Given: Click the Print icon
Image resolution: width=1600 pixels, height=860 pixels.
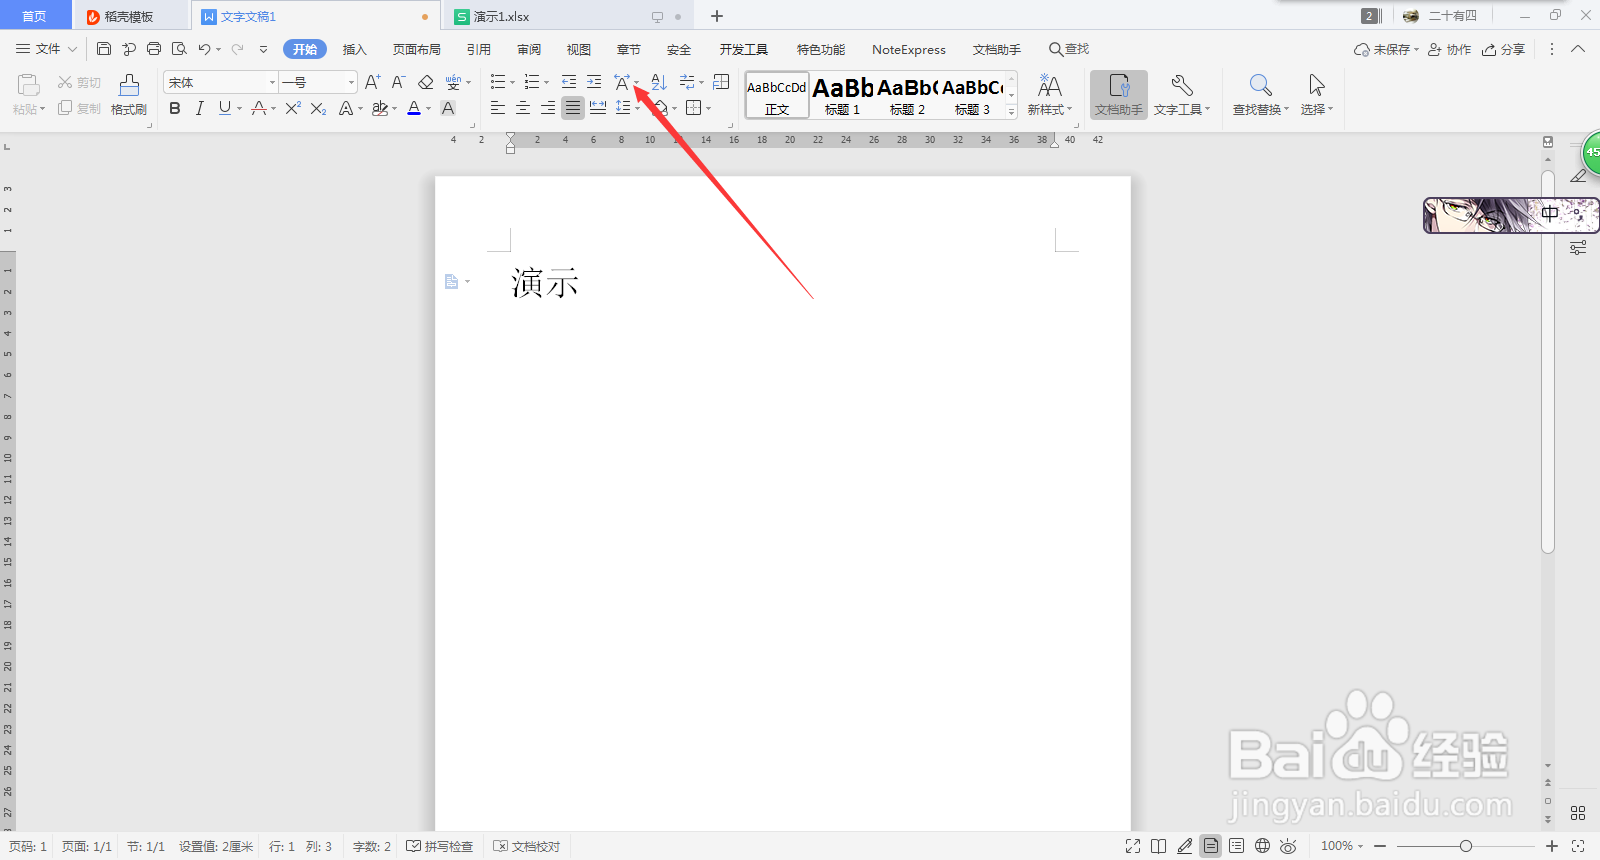Looking at the screenshot, I should [x=154, y=49].
